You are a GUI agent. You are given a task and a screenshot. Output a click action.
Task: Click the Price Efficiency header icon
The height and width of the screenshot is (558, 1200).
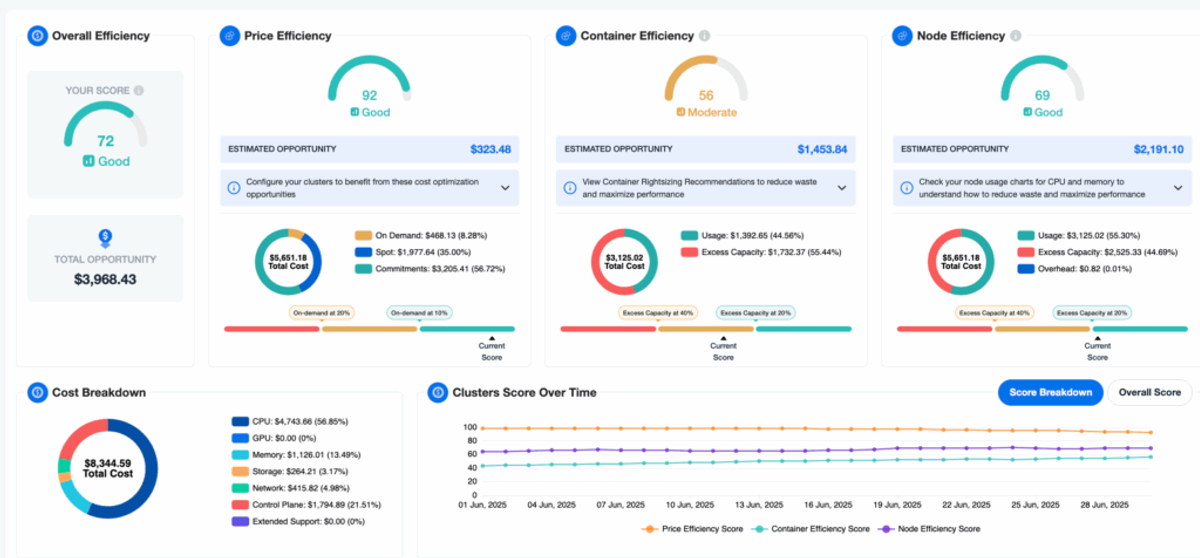click(x=229, y=36)
